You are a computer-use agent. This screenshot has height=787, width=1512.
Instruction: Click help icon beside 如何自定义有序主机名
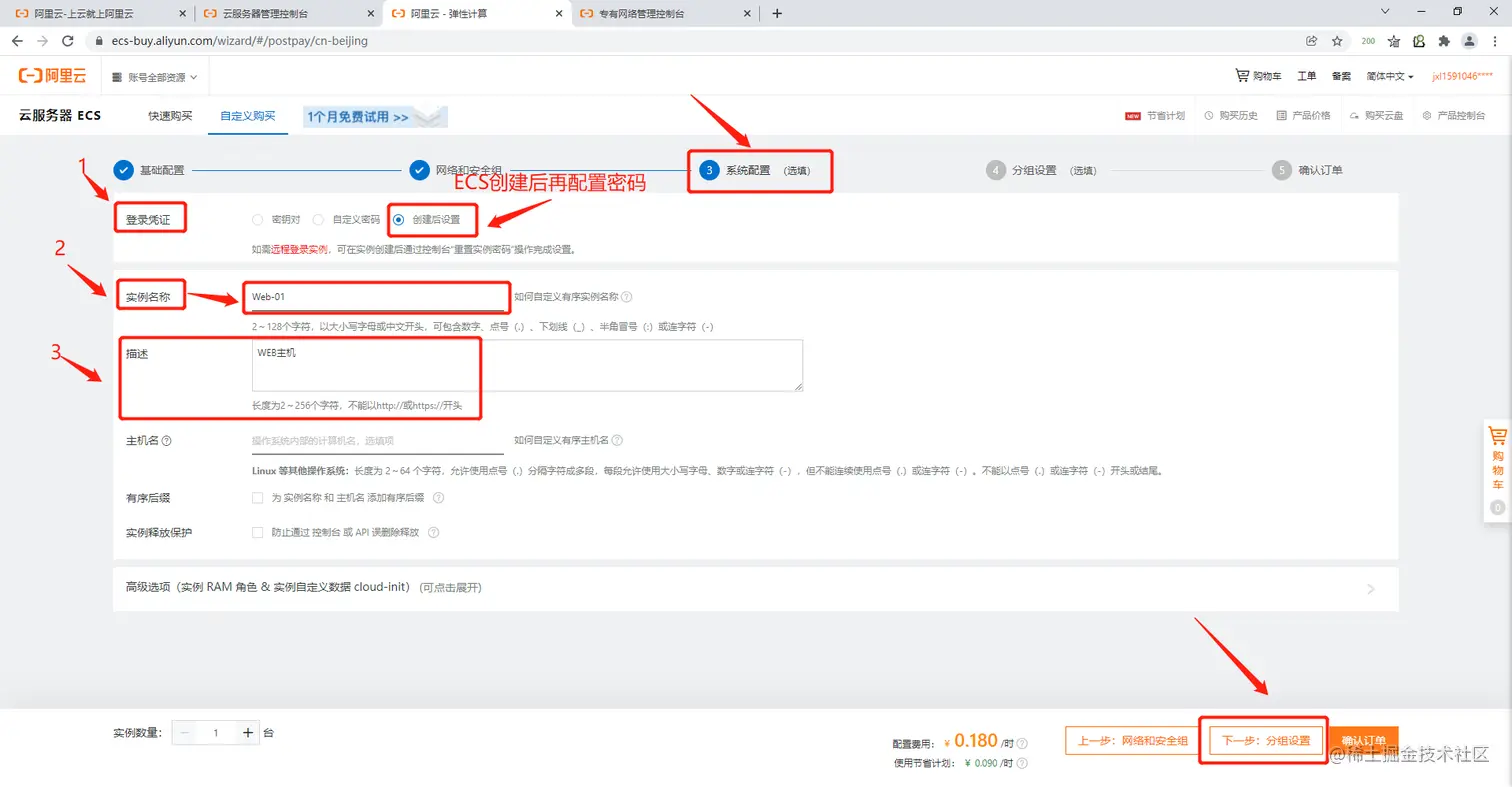click(617, 440)
